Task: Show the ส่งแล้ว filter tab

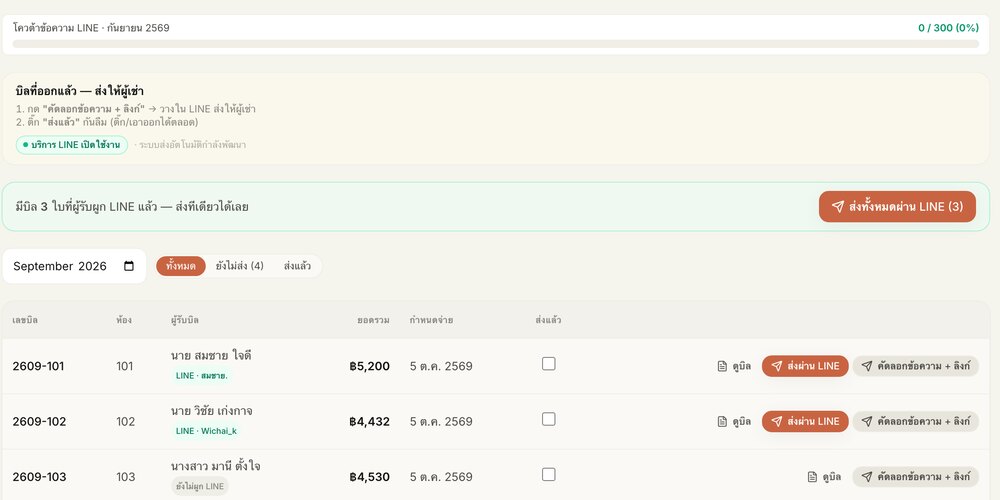Action: [x=297, y=266]
